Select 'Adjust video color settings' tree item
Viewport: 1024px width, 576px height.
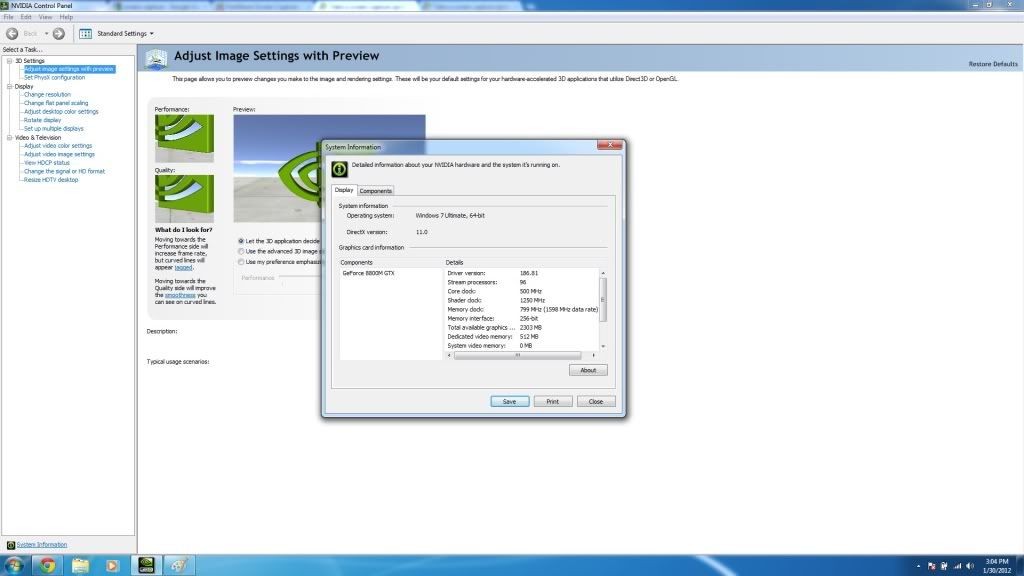click(57, 146)
